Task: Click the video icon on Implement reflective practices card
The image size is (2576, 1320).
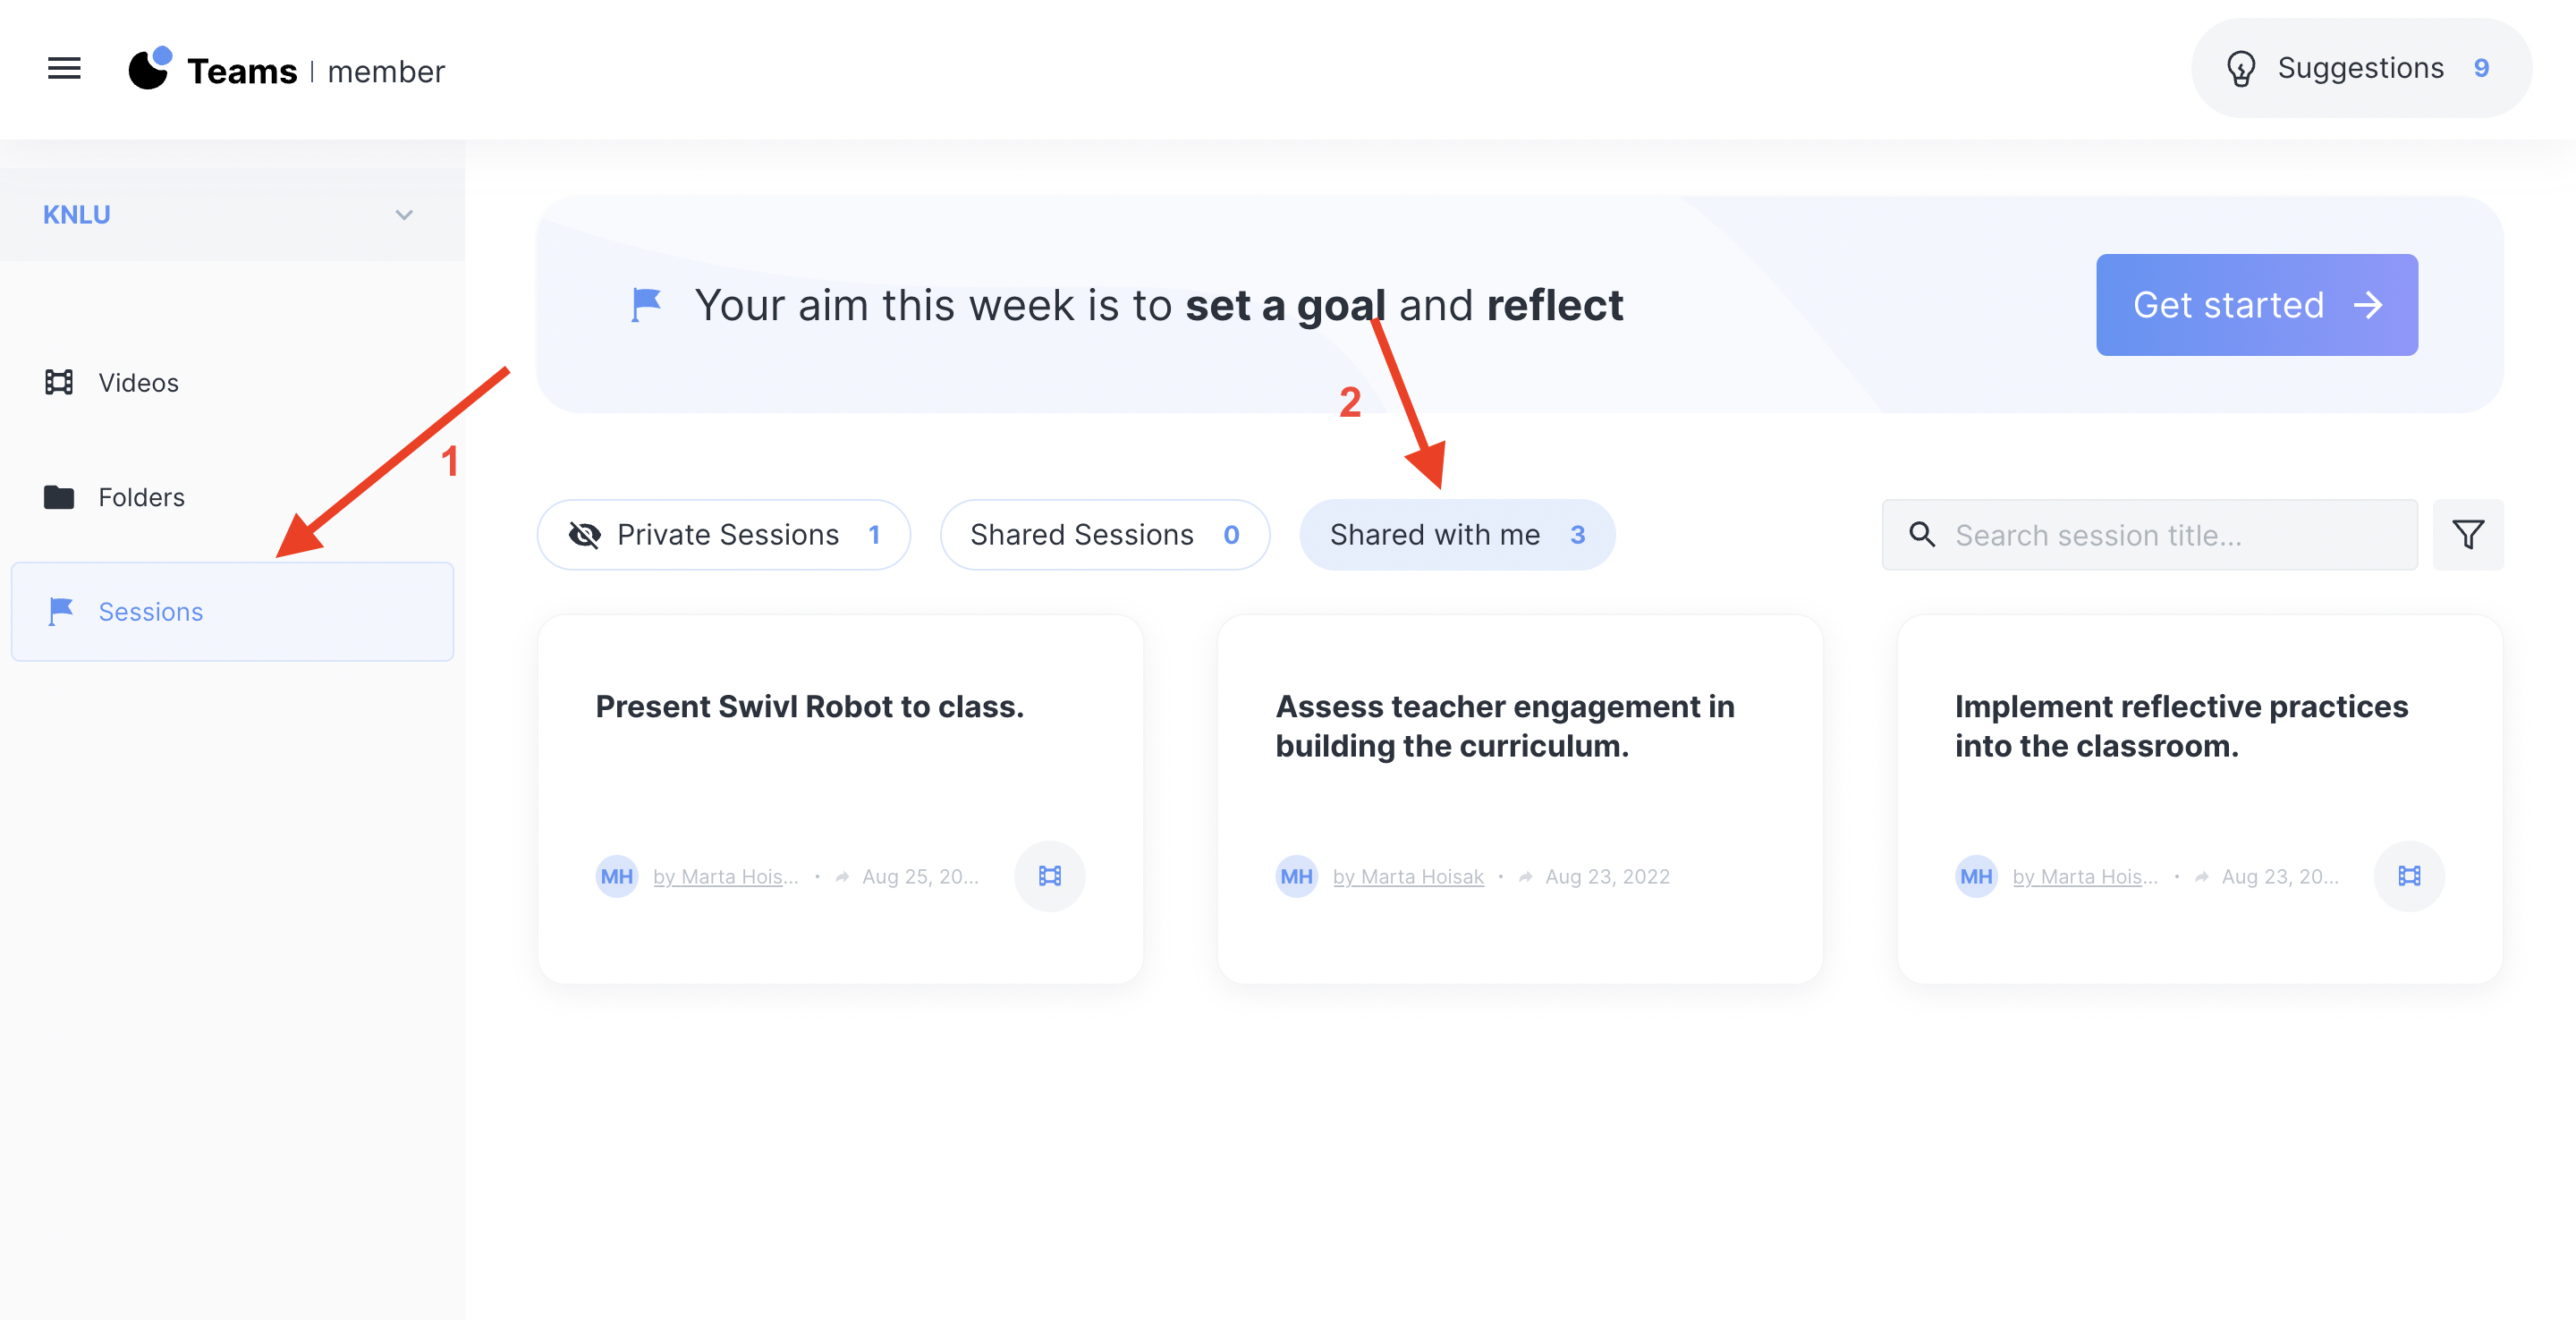Action: pos(2408,876)
